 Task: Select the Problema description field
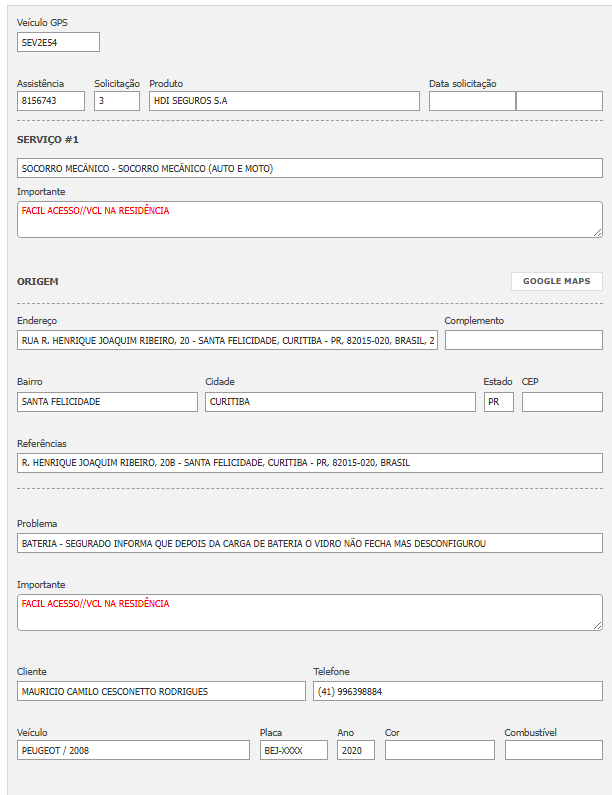pyautogui.click(x=310, y=543)
